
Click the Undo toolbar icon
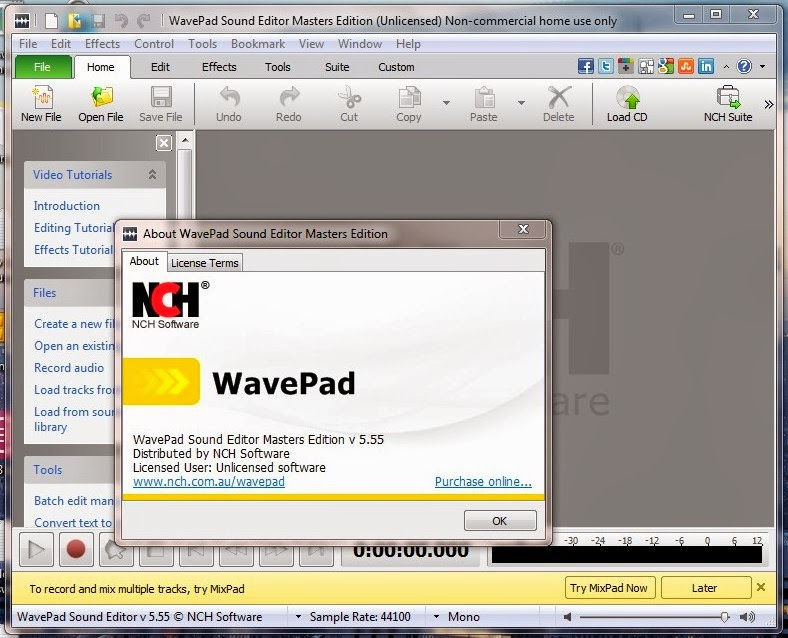229,104
